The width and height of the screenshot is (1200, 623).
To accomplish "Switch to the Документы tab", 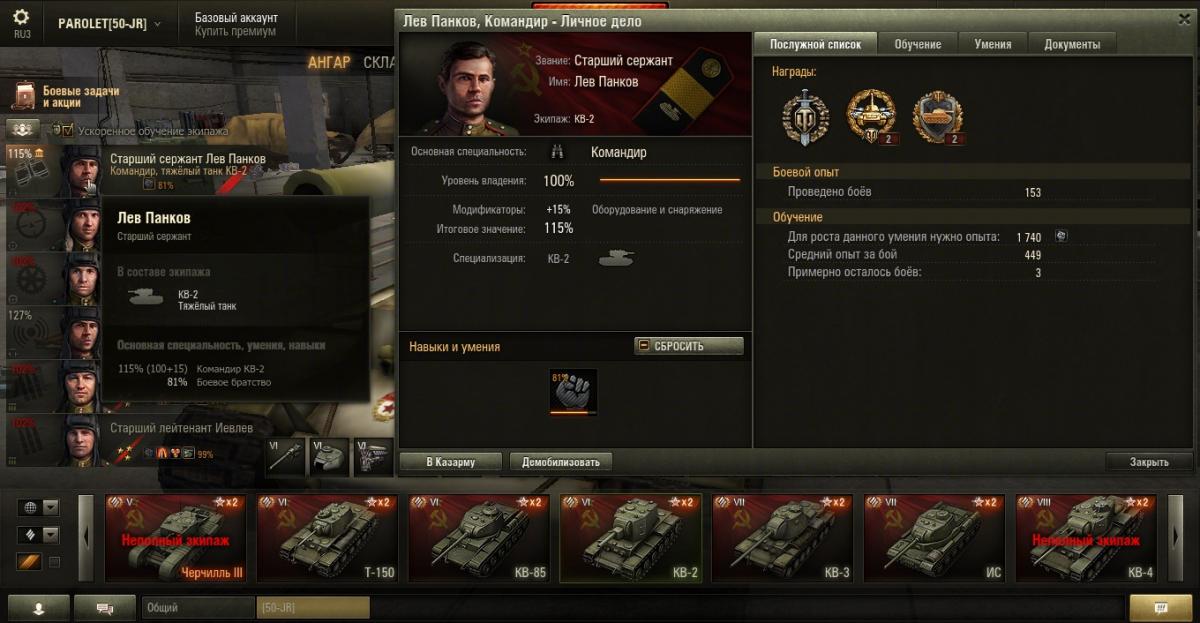I will point(1072,44).
